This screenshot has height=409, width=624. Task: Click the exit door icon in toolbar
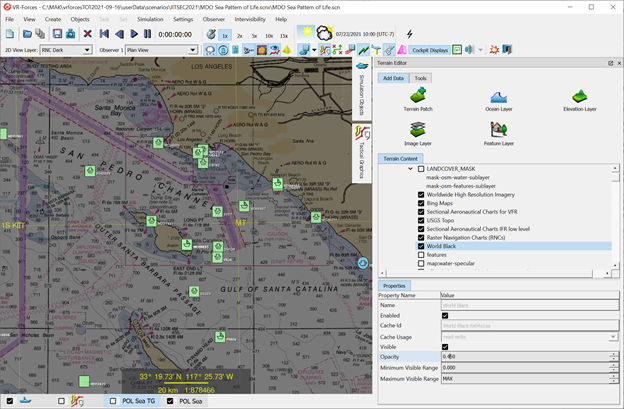coord(507,50)
